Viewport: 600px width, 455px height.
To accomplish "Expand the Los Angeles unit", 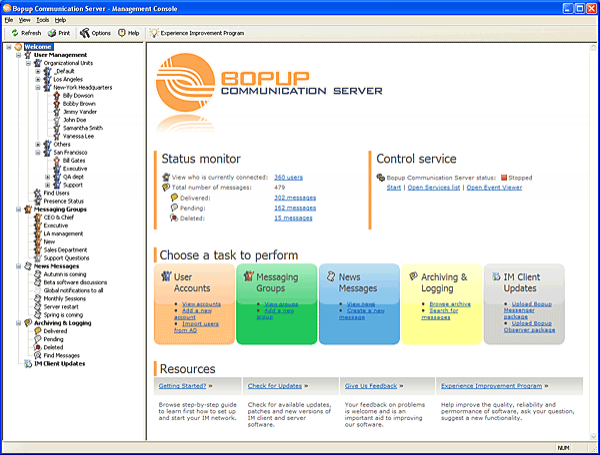I will coord(38,80).
